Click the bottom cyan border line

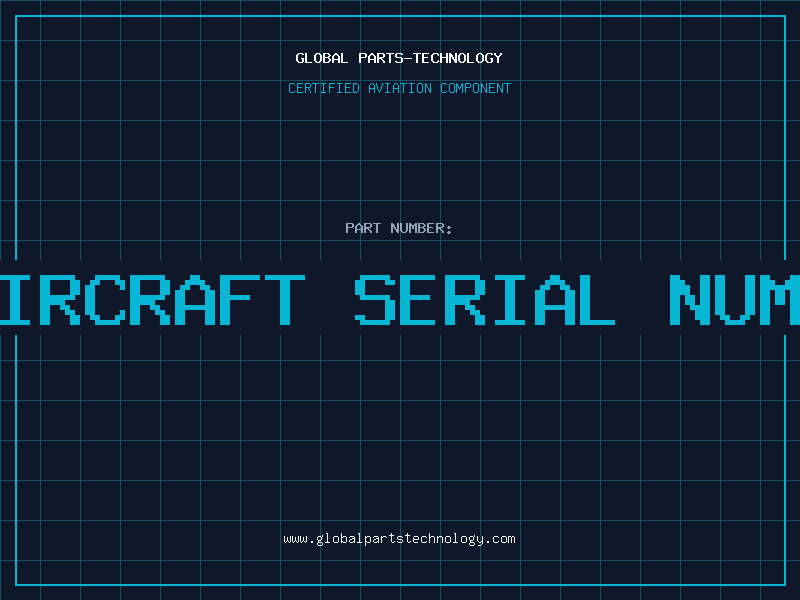click(400, 584)
